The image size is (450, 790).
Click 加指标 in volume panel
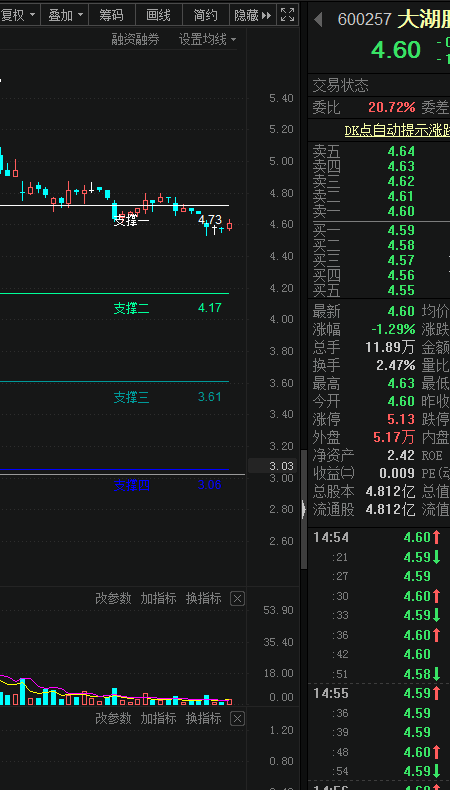coord(158,599)
